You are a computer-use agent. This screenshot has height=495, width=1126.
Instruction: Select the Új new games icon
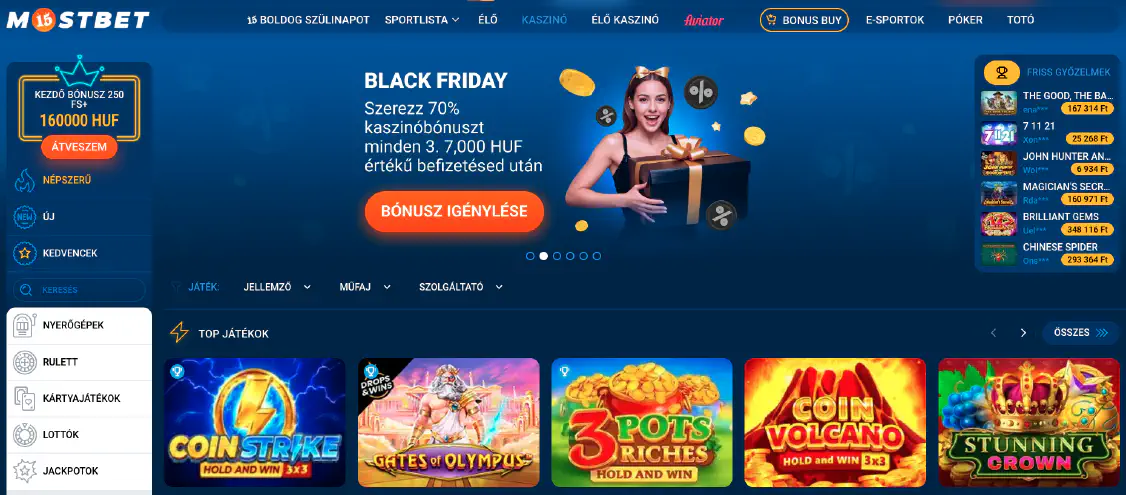click(24, 216)
